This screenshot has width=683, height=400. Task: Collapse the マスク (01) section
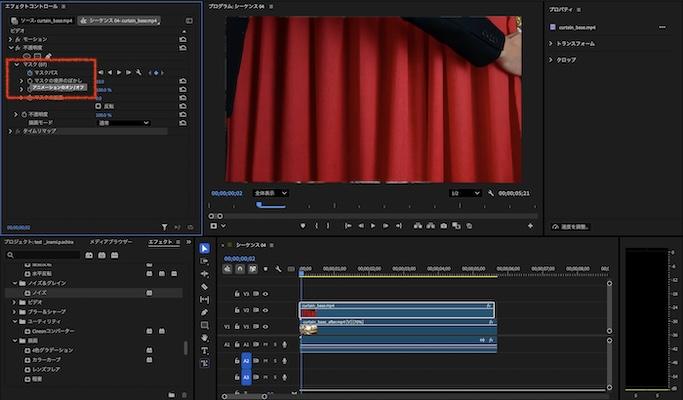pyautogui.click(x=17, y=64)
